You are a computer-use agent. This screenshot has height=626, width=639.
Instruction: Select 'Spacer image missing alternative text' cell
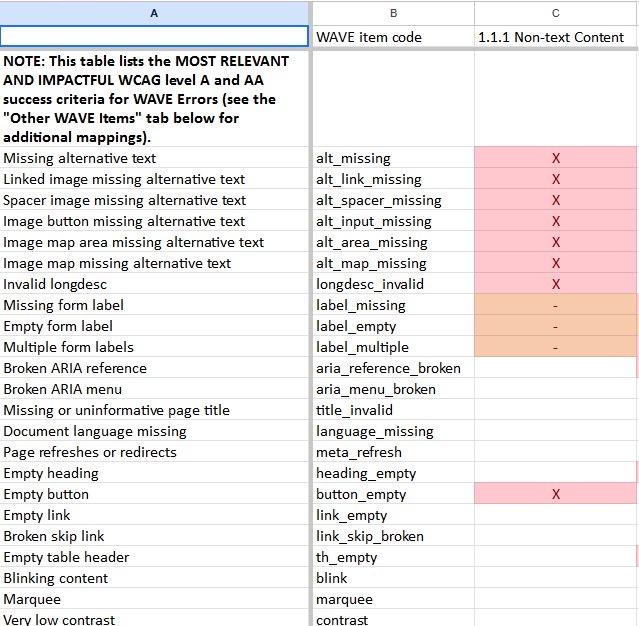pyautogui.click(x=154, y=200)
